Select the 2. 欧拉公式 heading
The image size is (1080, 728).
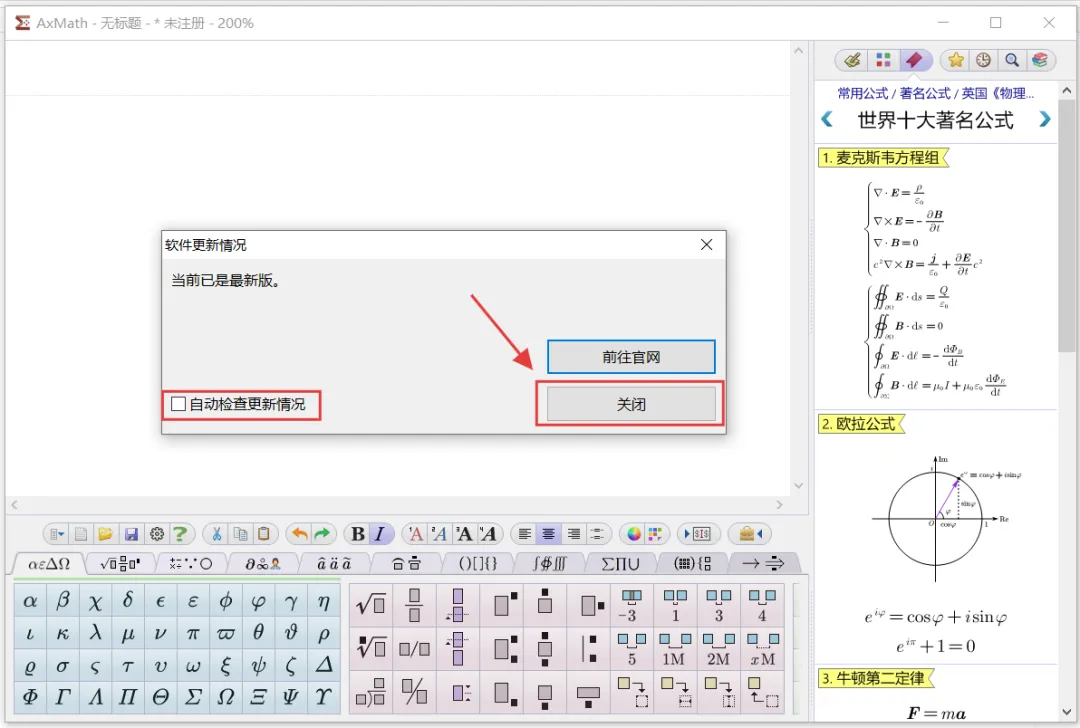click(x=859, y=424)
